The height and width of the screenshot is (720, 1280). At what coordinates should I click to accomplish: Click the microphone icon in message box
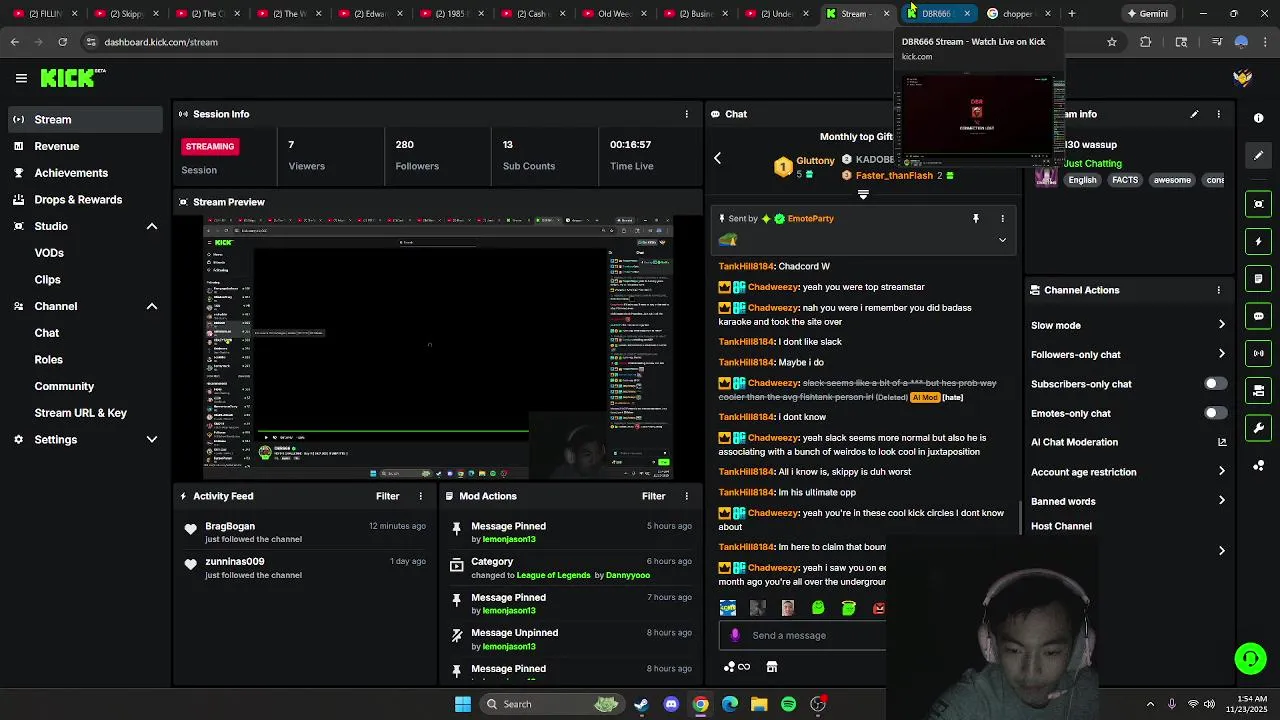pyautogui.click(x=735, y=635)
